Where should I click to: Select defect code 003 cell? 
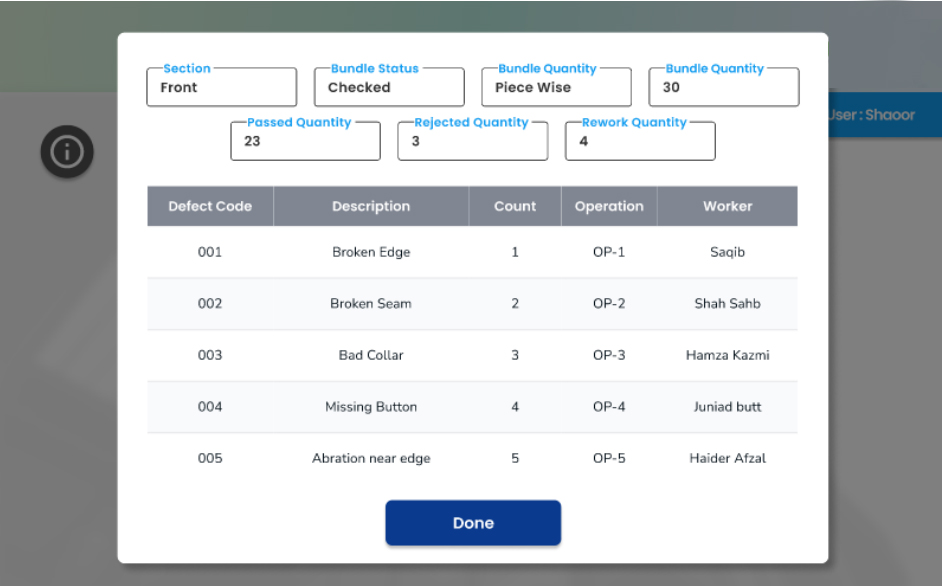[210, 355]
